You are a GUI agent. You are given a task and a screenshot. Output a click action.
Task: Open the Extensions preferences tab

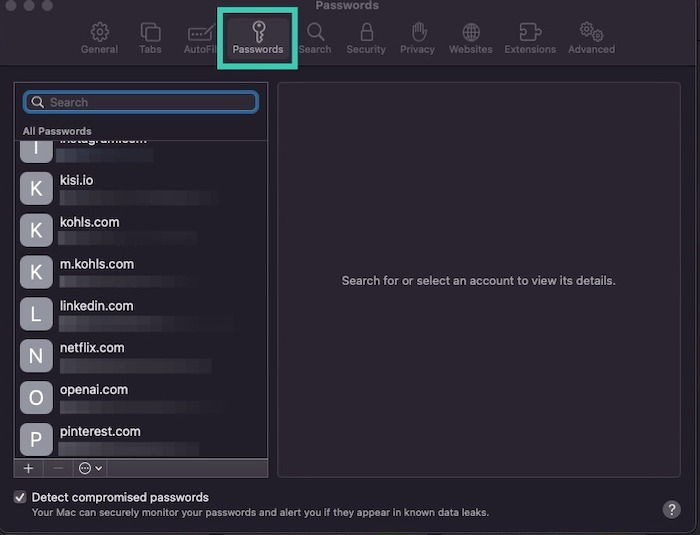530,38
